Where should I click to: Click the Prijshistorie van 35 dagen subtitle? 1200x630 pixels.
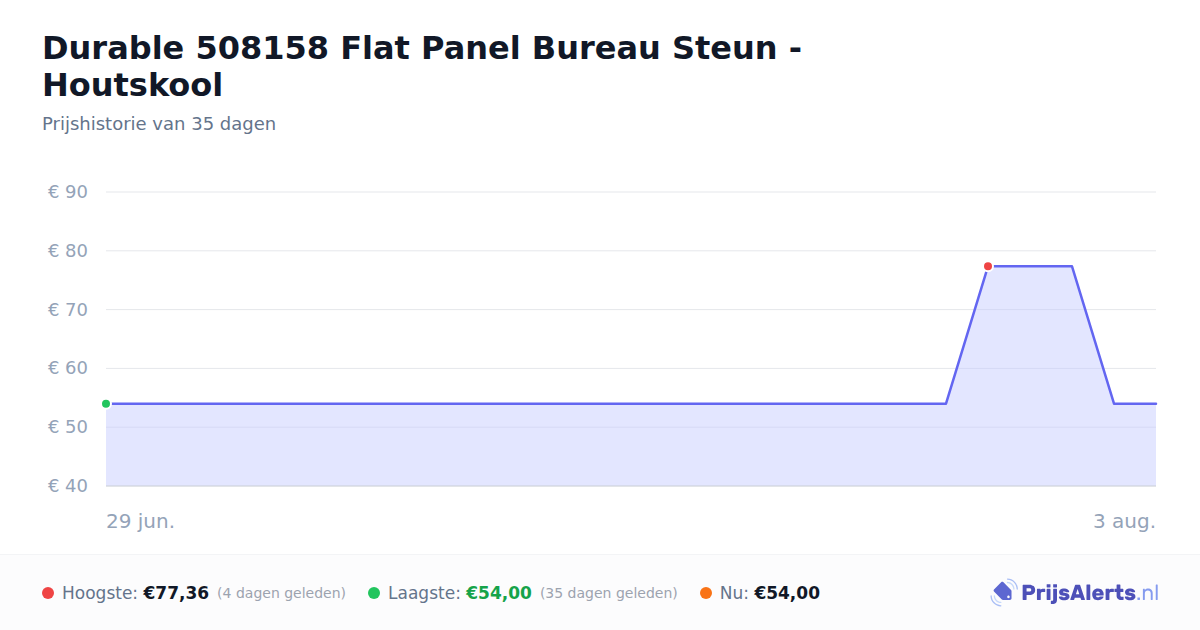pos(159,124)
